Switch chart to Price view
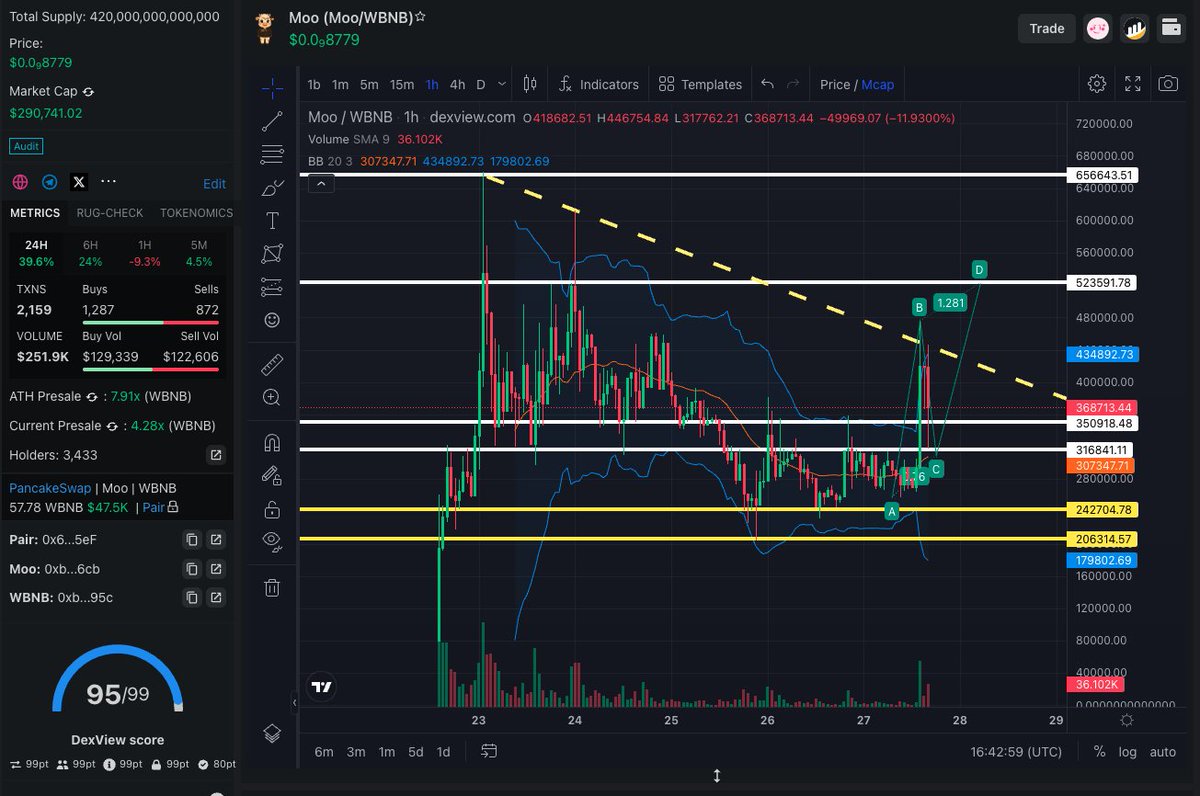The height and width of the screenshot is (796, 1200). [x=835, y=85]
